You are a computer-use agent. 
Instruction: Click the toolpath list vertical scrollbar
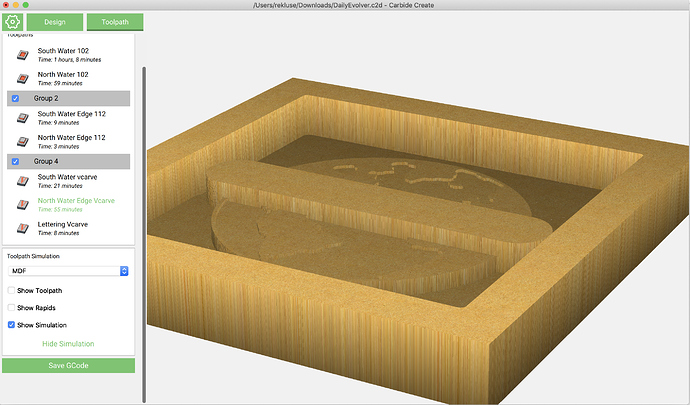click(143, 234)
